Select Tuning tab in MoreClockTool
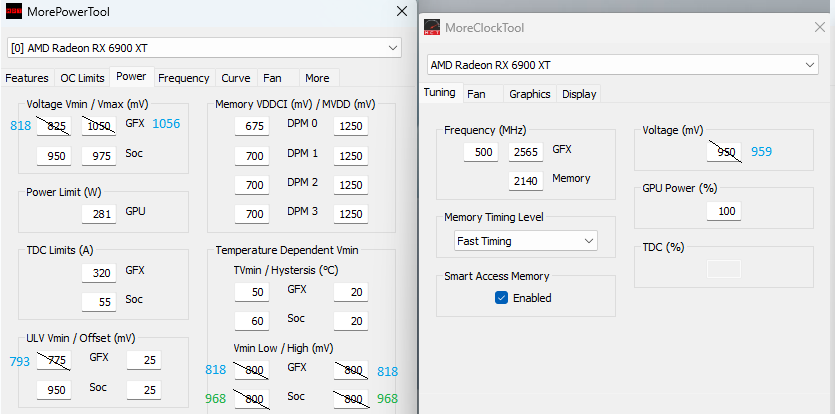 pos(440,92)
